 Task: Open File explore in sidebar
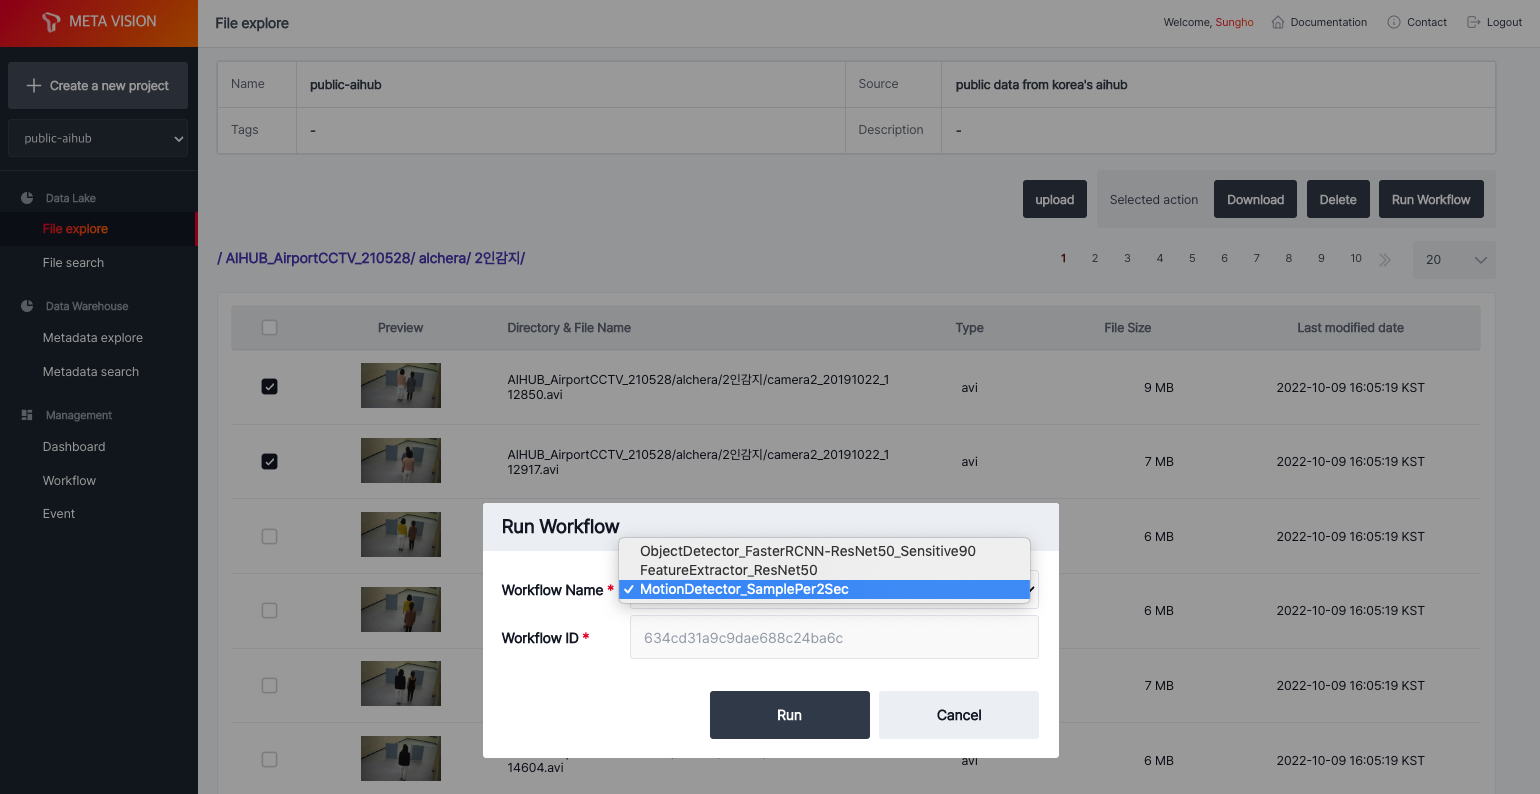(75, 229)
